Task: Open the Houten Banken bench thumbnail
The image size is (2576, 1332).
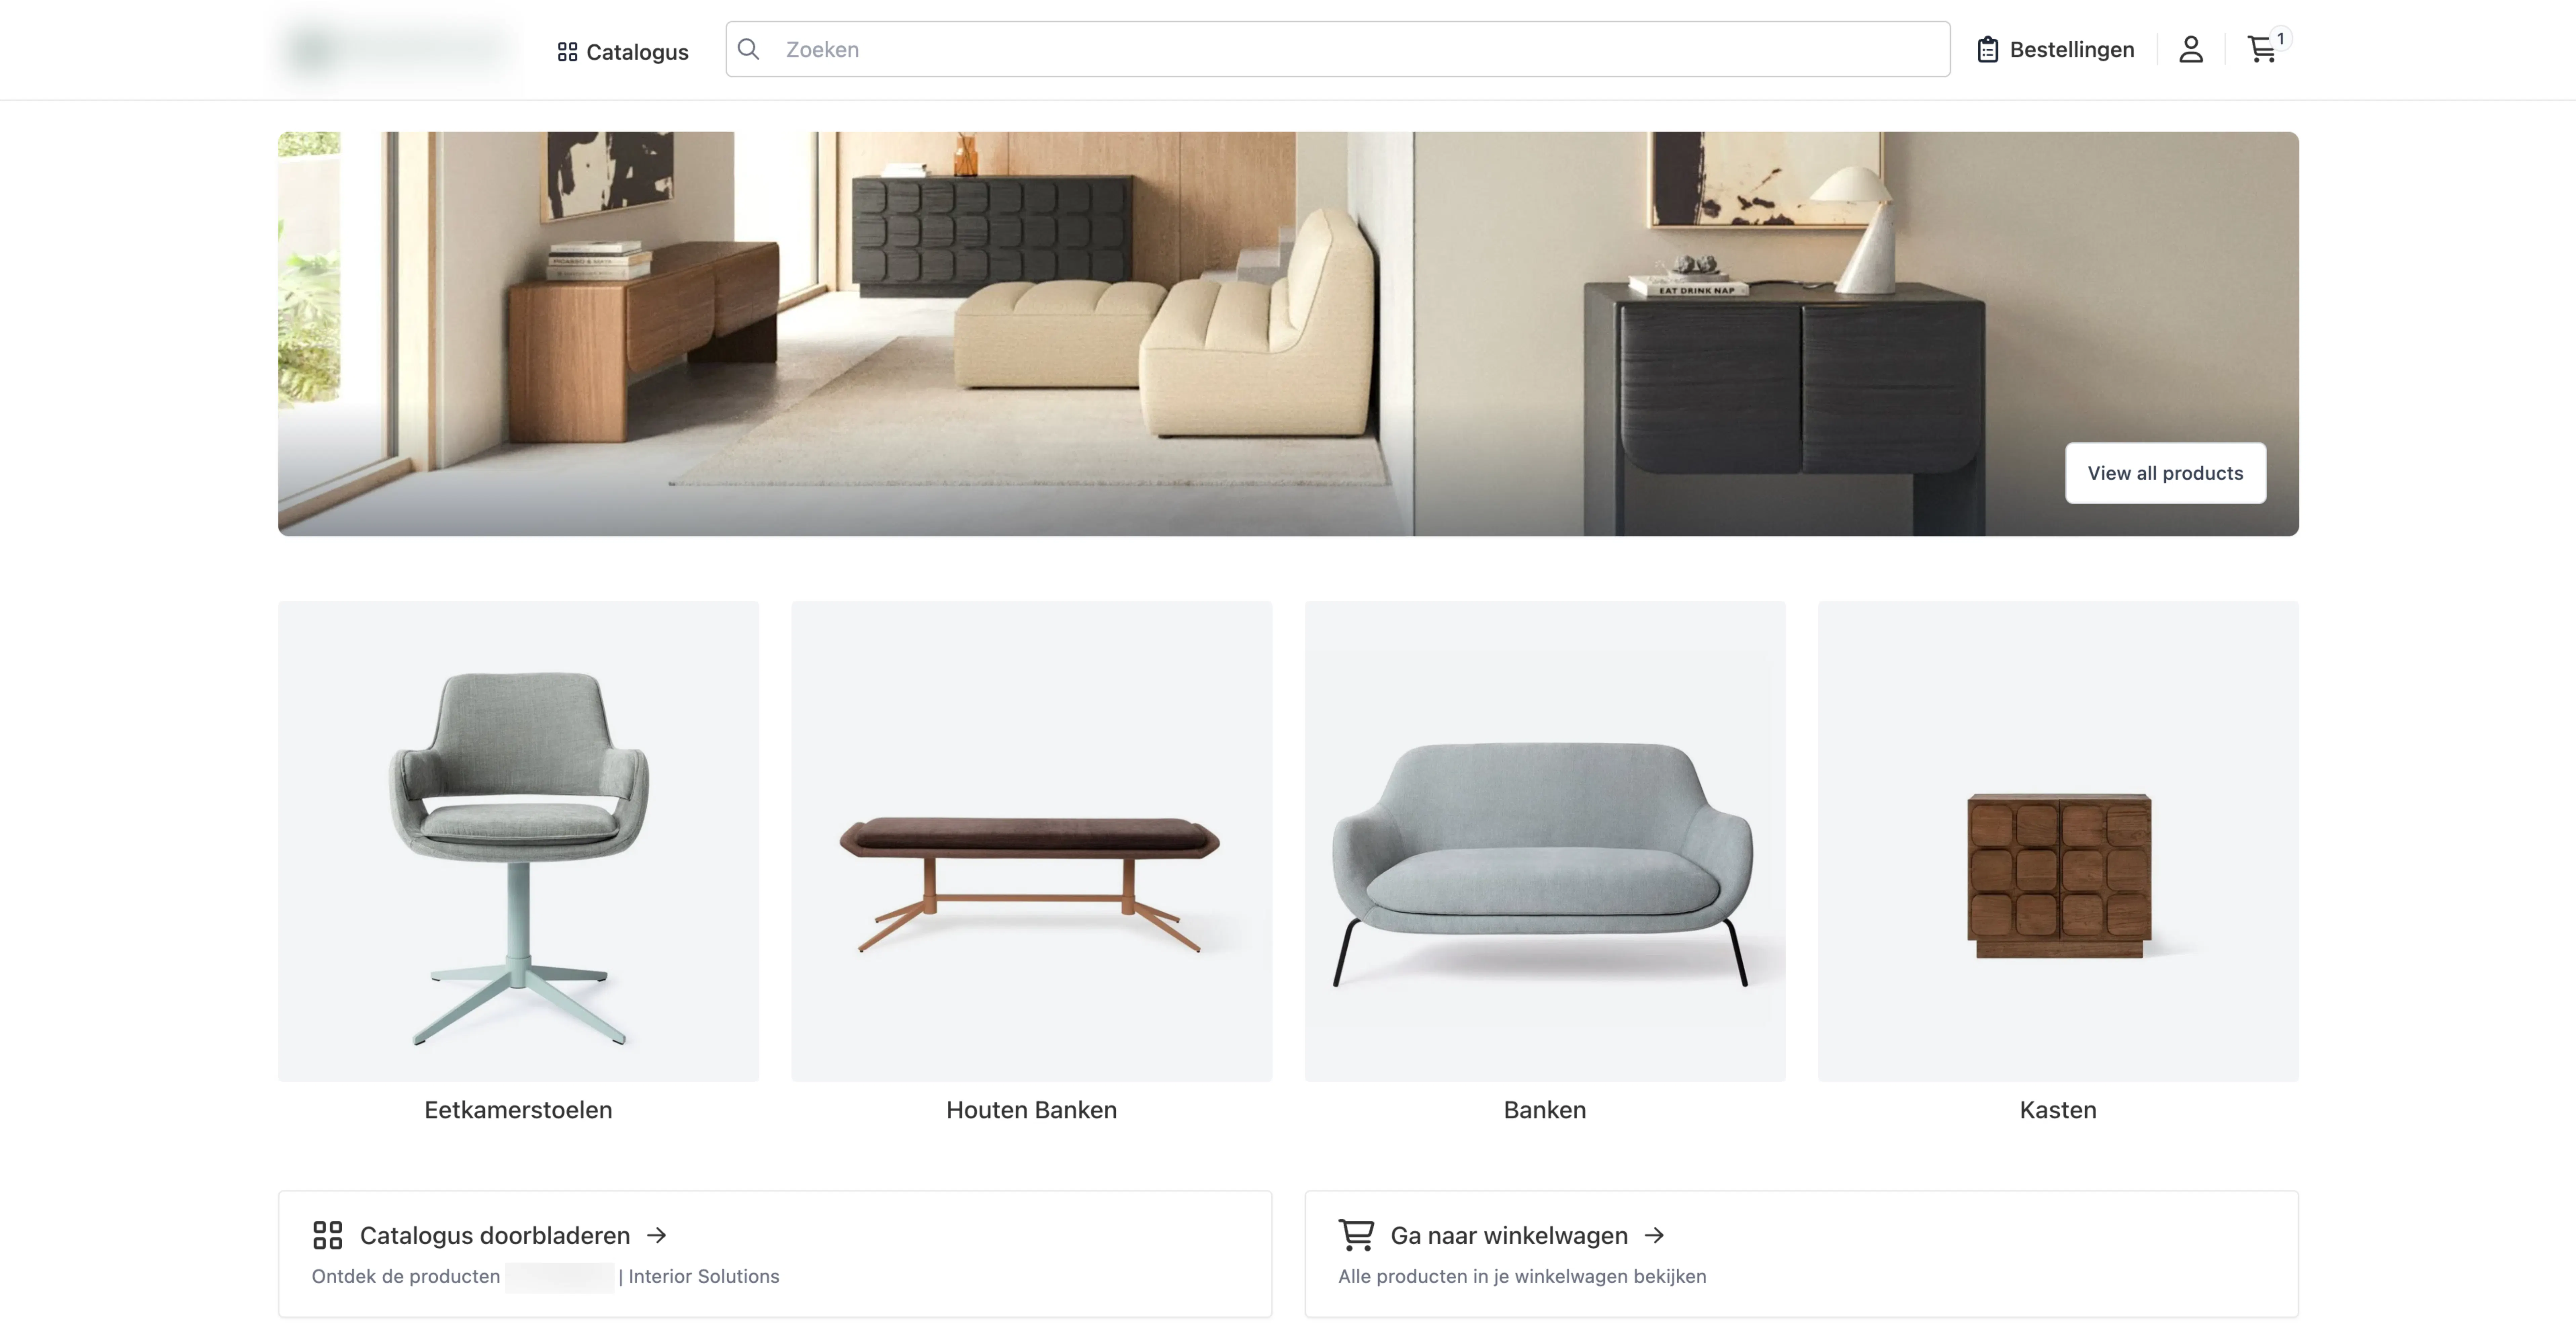Action: (1031, 841)
